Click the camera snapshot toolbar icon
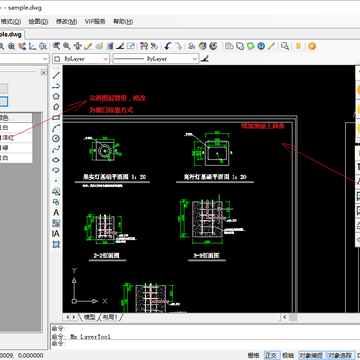The image size is (360, 360). (229, 46)
